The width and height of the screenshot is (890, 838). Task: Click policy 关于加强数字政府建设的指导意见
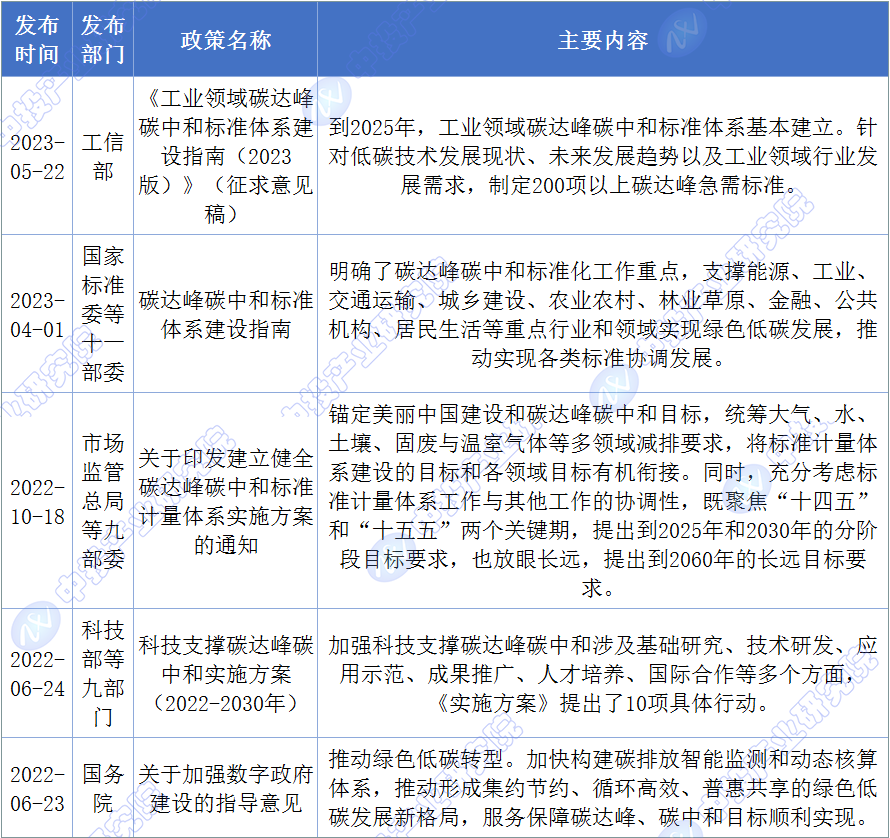coord(225,788)
